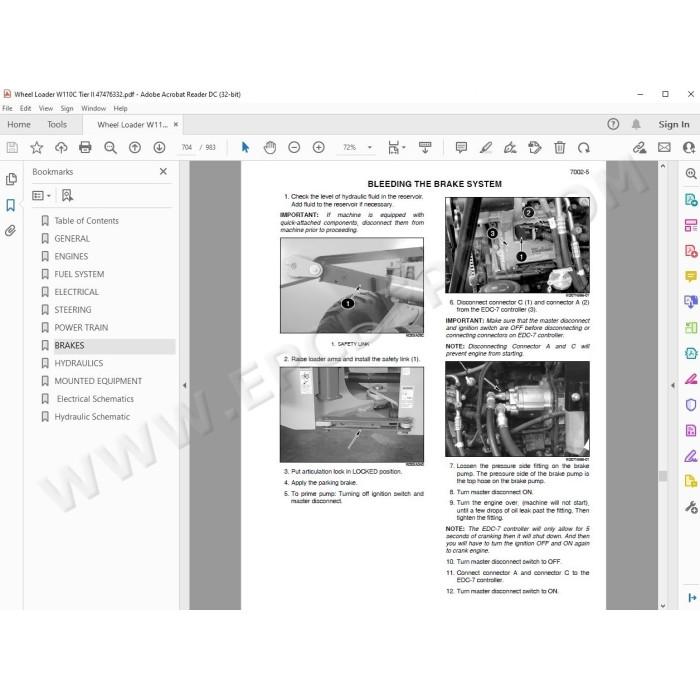This screenshot has height=700, width=700.
Task: Click the stamp tool icon
Action: (x=535, y=147)
